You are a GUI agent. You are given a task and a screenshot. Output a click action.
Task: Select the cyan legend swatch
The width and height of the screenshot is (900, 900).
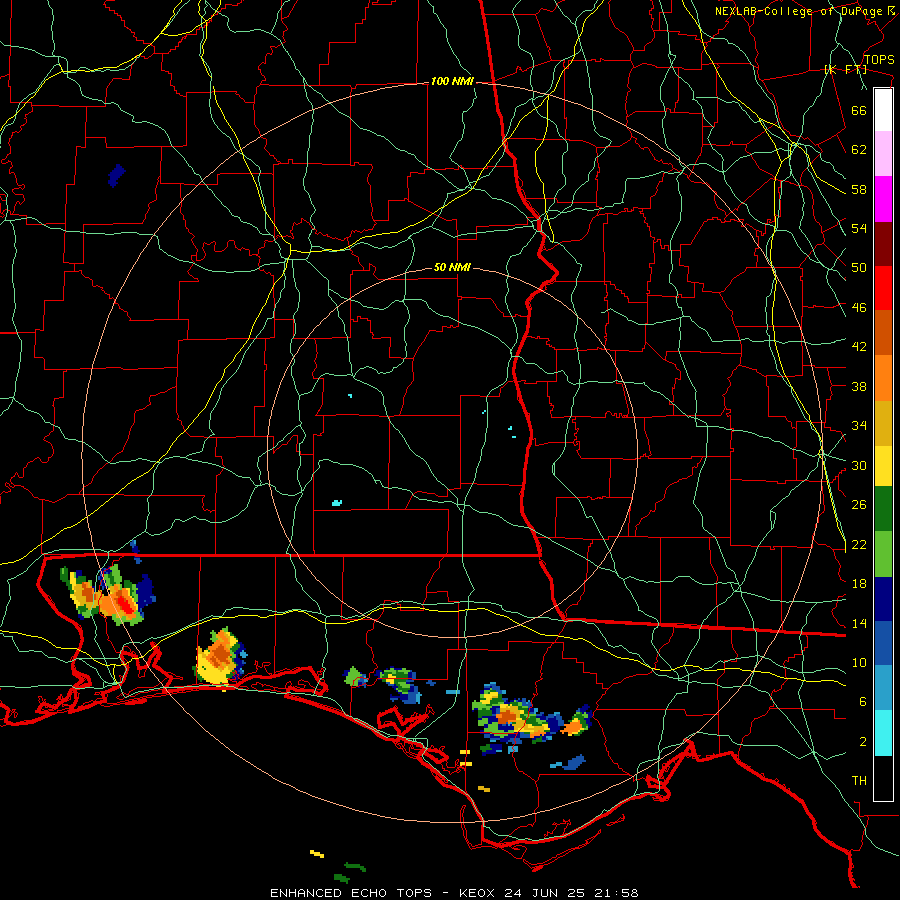pyautogui.click(x=883, y=733)
